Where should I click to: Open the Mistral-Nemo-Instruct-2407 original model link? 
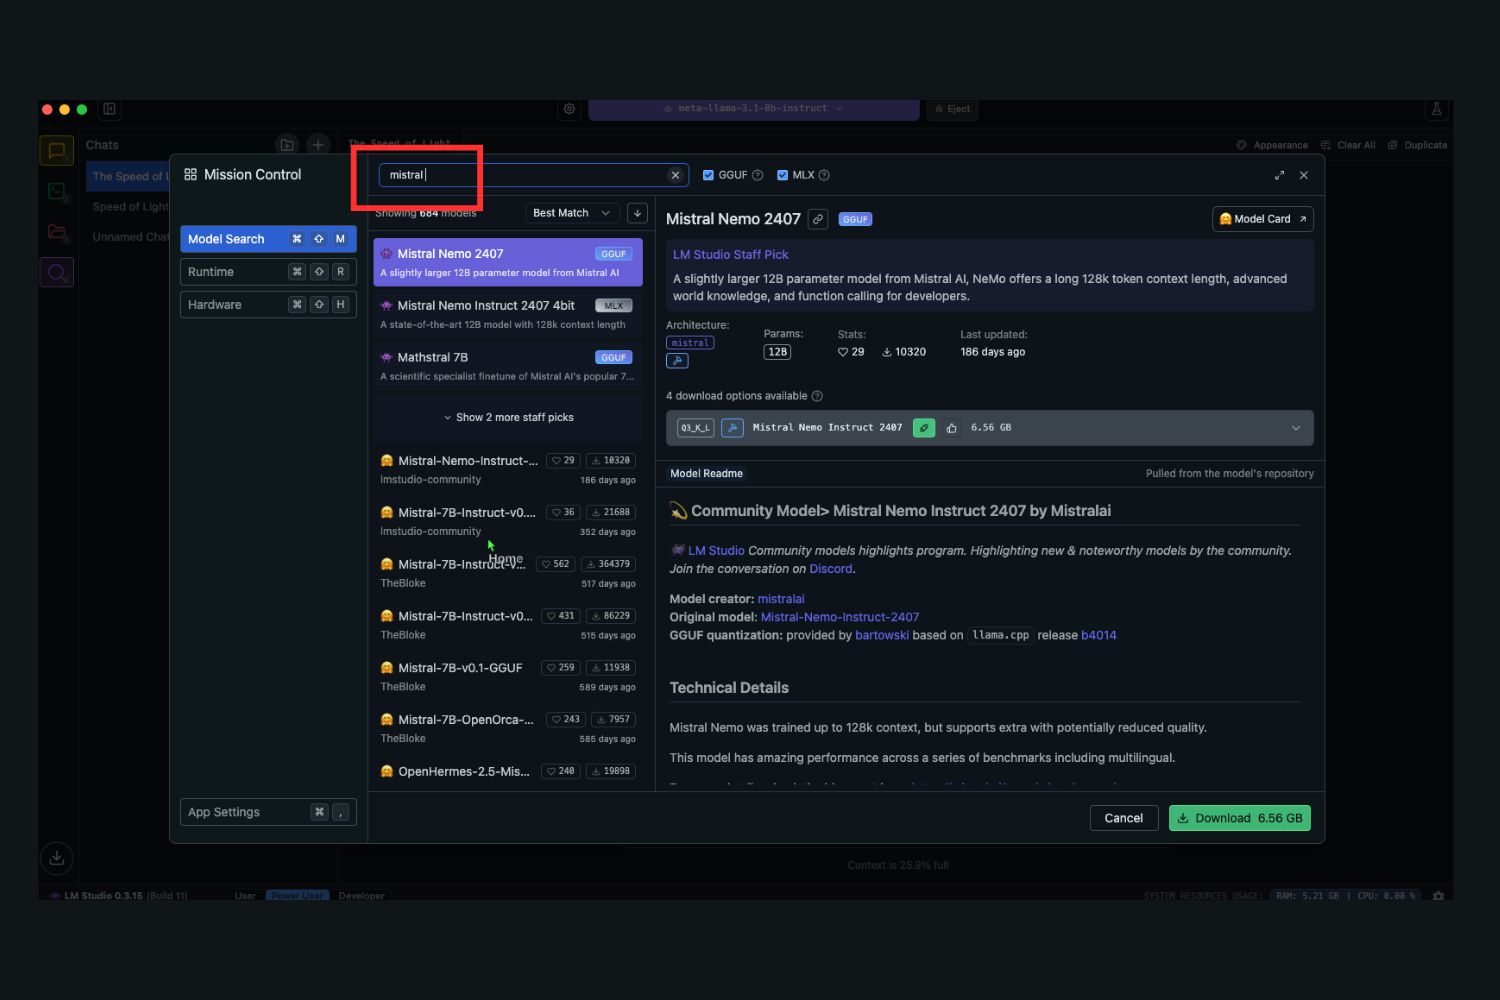pyautogui.click(x=840, y=617)
